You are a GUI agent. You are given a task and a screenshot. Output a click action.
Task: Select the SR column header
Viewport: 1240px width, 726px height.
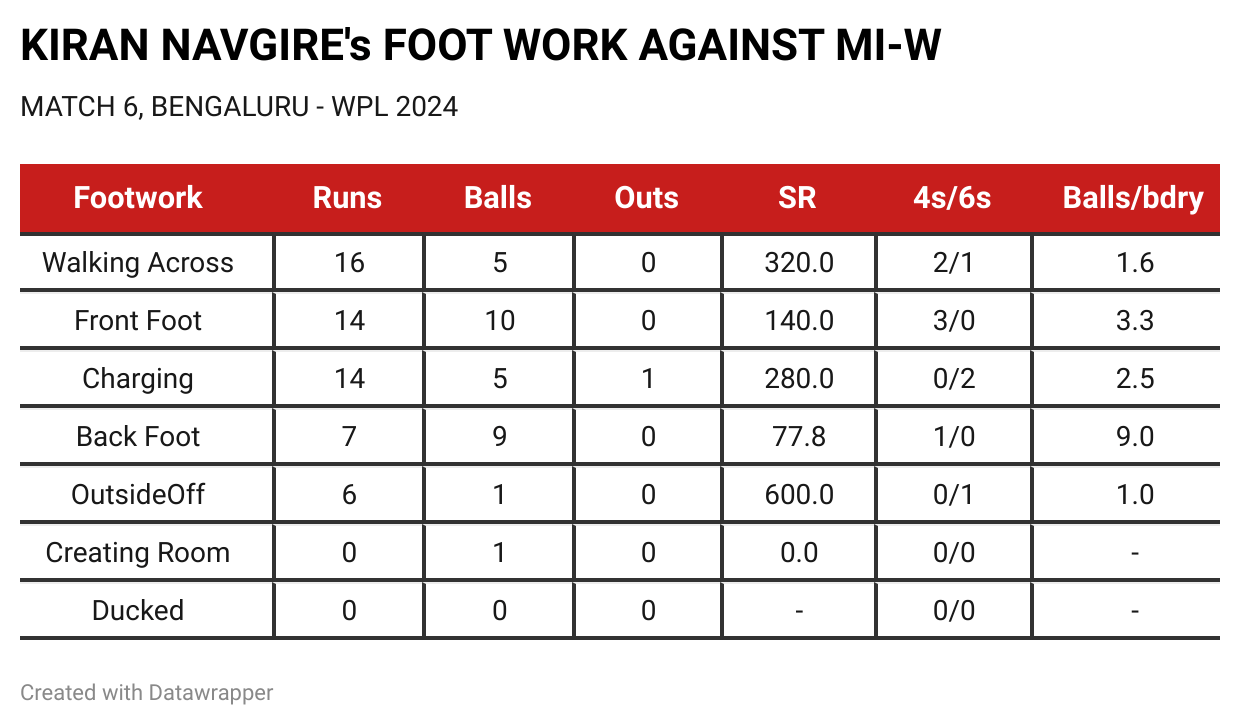pyautogui.click(x=797, y=198)
